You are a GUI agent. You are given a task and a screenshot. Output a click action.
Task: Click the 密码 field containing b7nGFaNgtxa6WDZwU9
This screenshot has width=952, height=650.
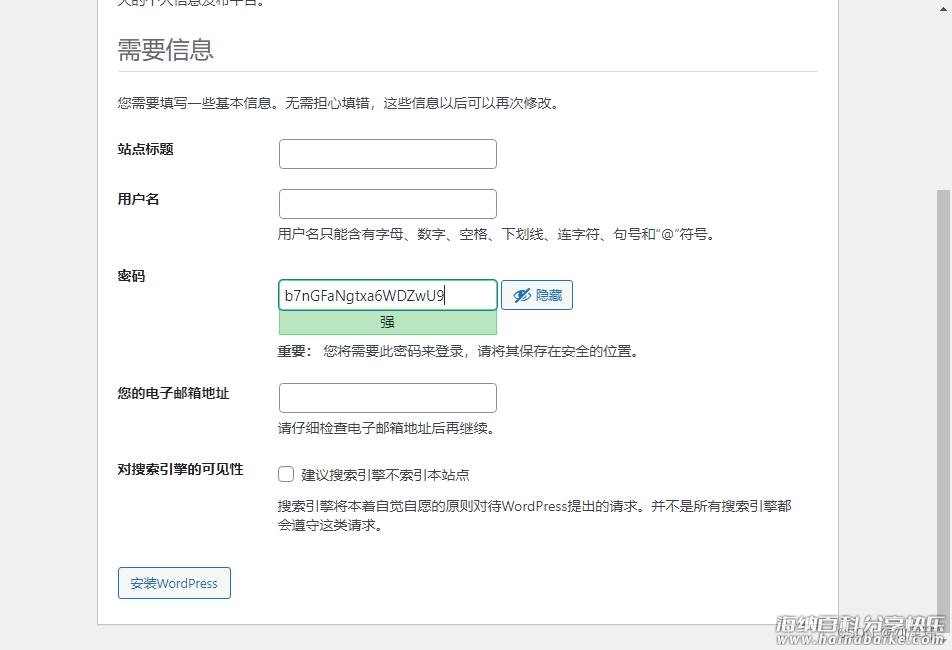pos(387,295)
